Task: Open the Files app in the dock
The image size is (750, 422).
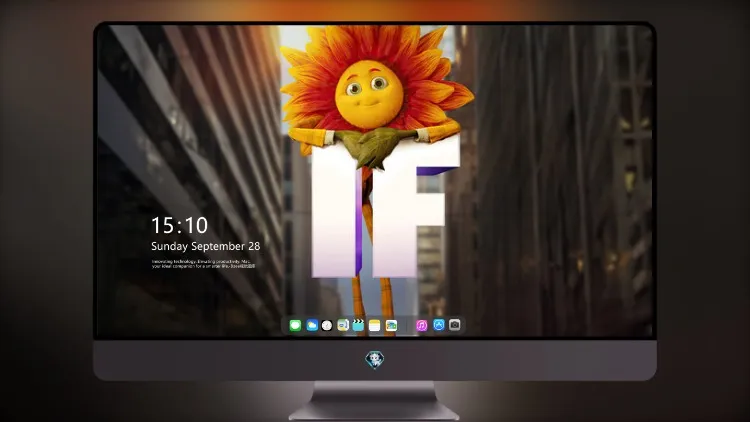Action: (x=391, y=325)
